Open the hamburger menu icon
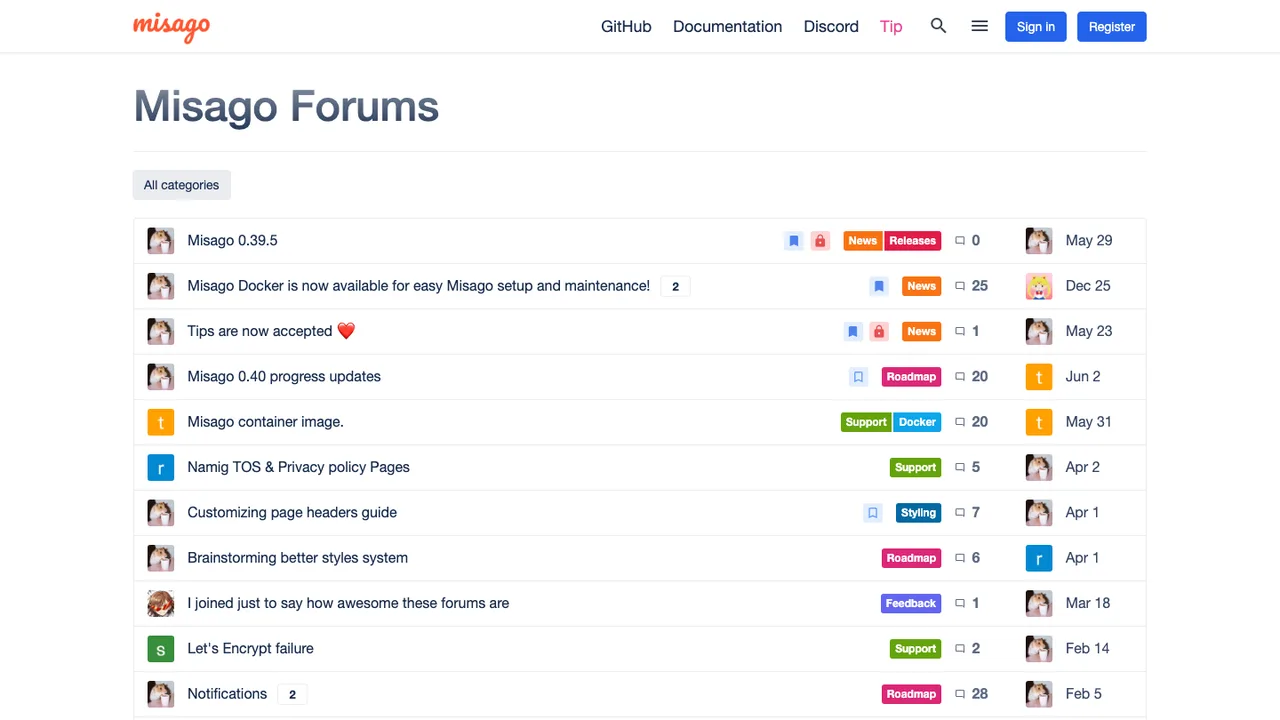The width and height of the screenshot is (1280, 720). pyautogui.click(x=980, y=26)
